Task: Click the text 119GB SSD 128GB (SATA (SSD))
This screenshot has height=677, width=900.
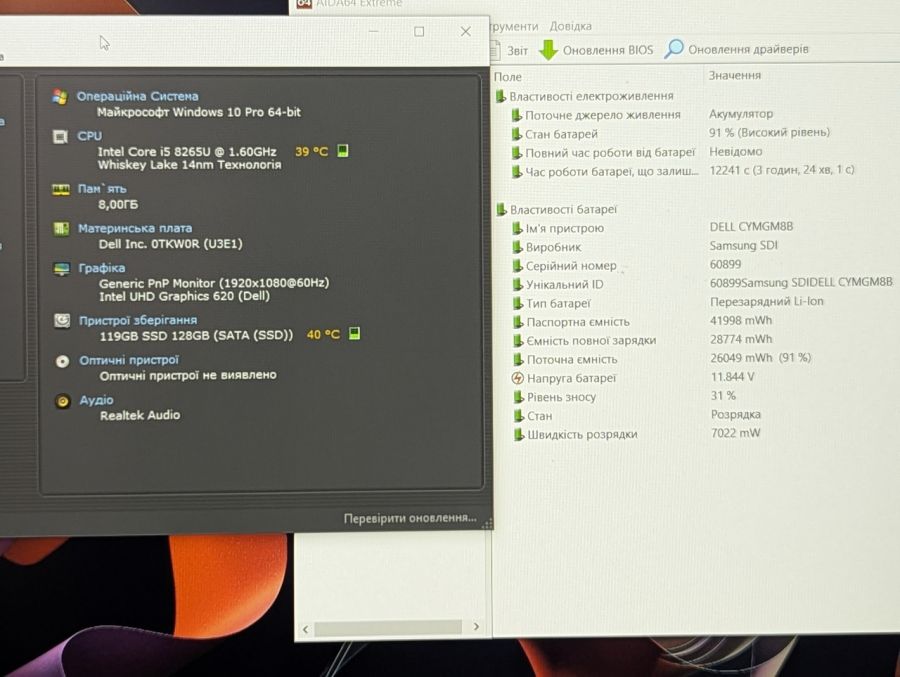Action: pos(196,335)
